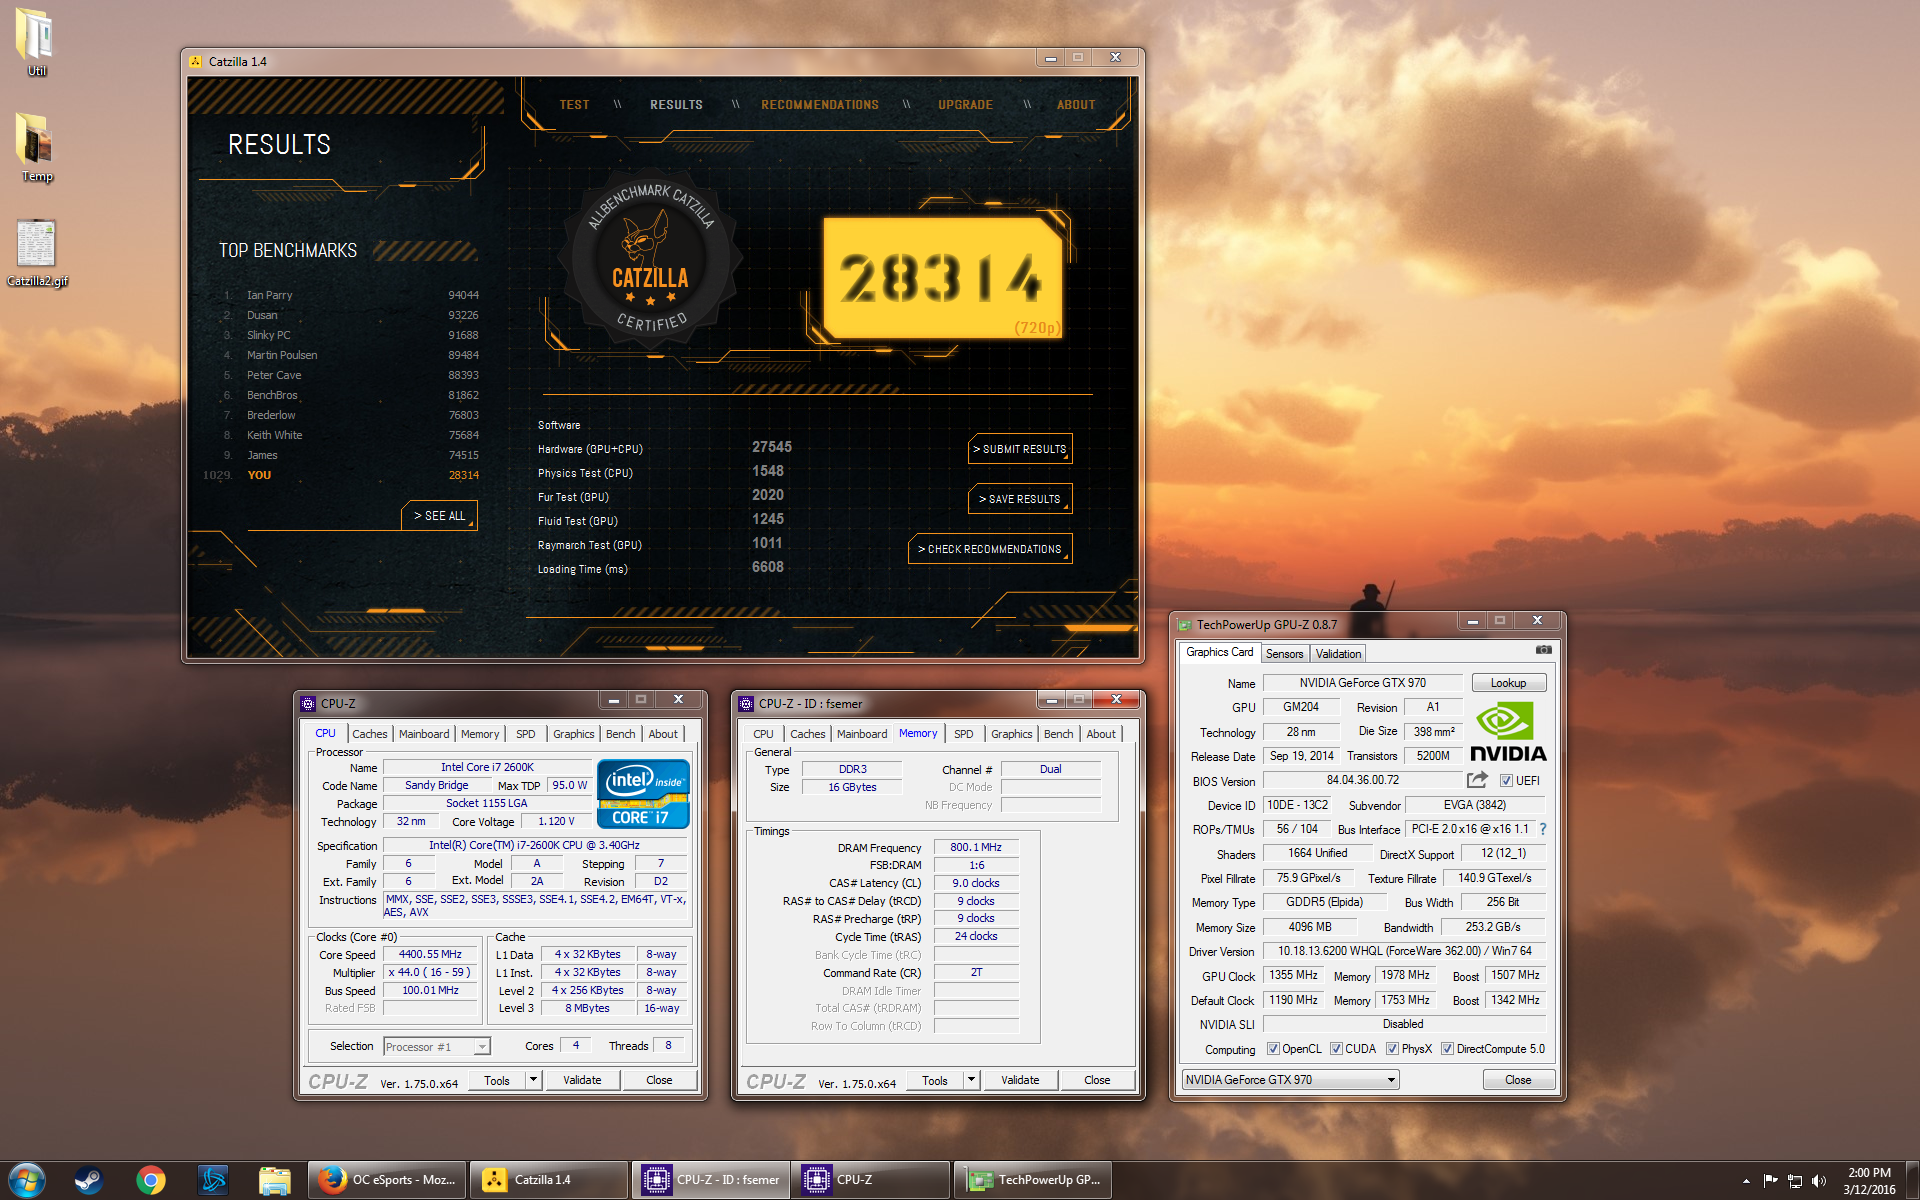
Task: Click the Windows Start orb
Action: (x=26, y=1180)
